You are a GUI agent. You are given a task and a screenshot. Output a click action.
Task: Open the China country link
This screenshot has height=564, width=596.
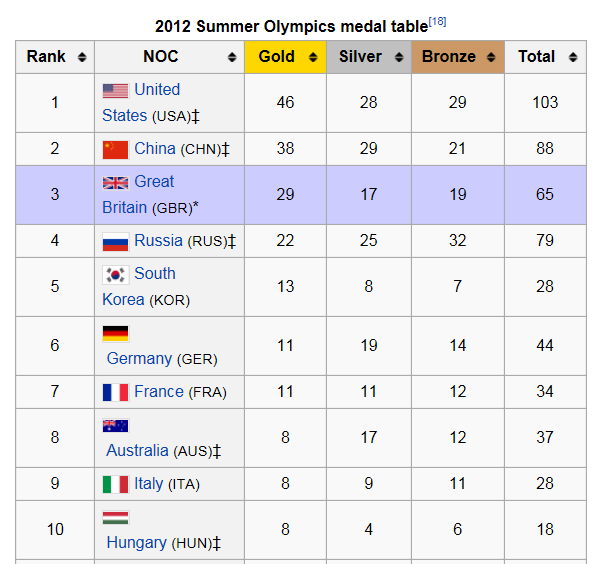pyautogui.click(x=155, y=149)
